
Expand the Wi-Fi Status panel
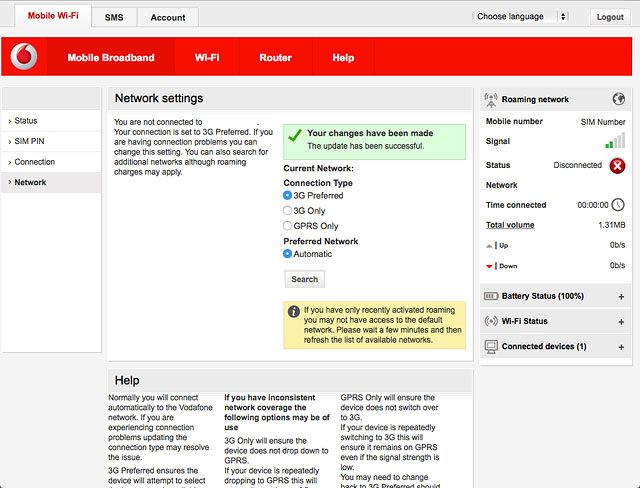[x=621, y=322]
